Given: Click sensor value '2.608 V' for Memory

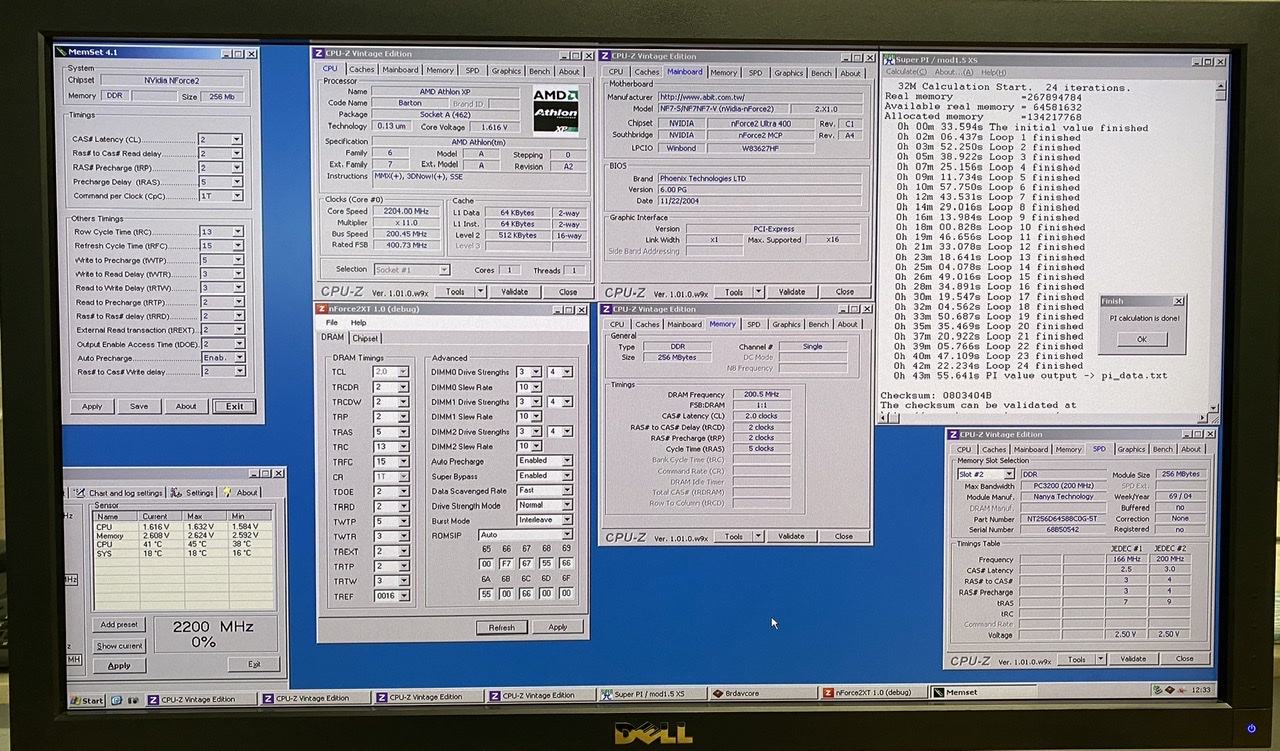Looking at the screenshot, I should coord(155,535).
